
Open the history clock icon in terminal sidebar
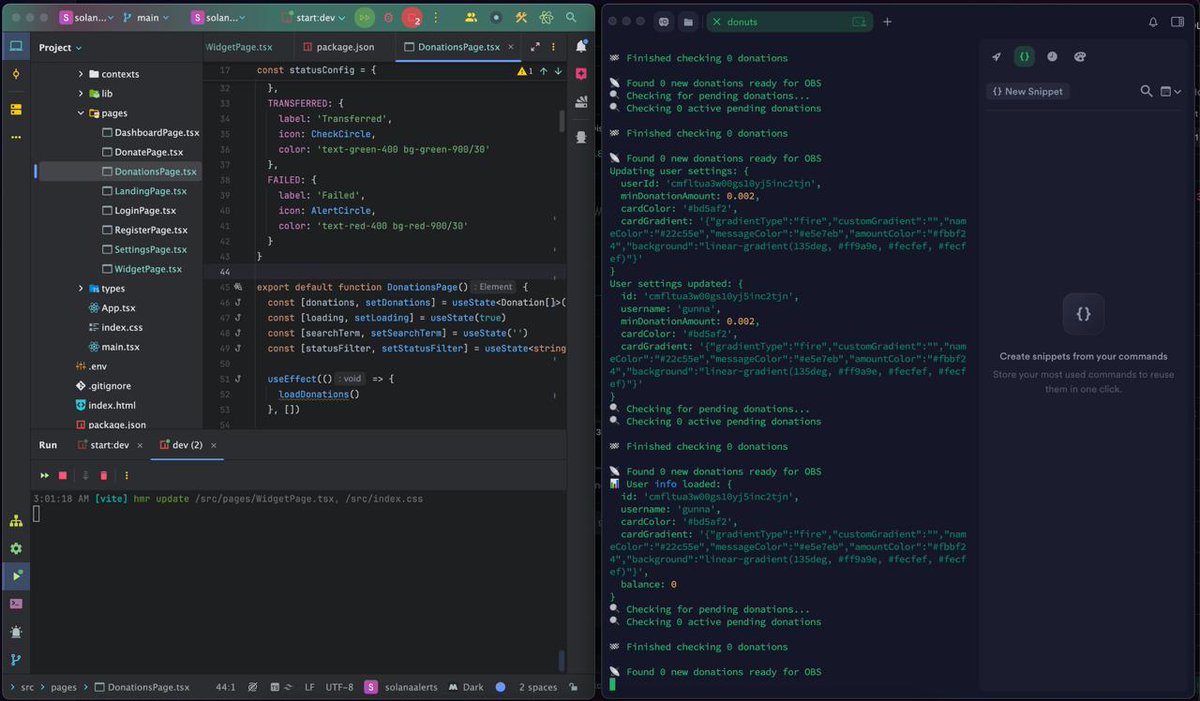click(x=1052, y=57)
